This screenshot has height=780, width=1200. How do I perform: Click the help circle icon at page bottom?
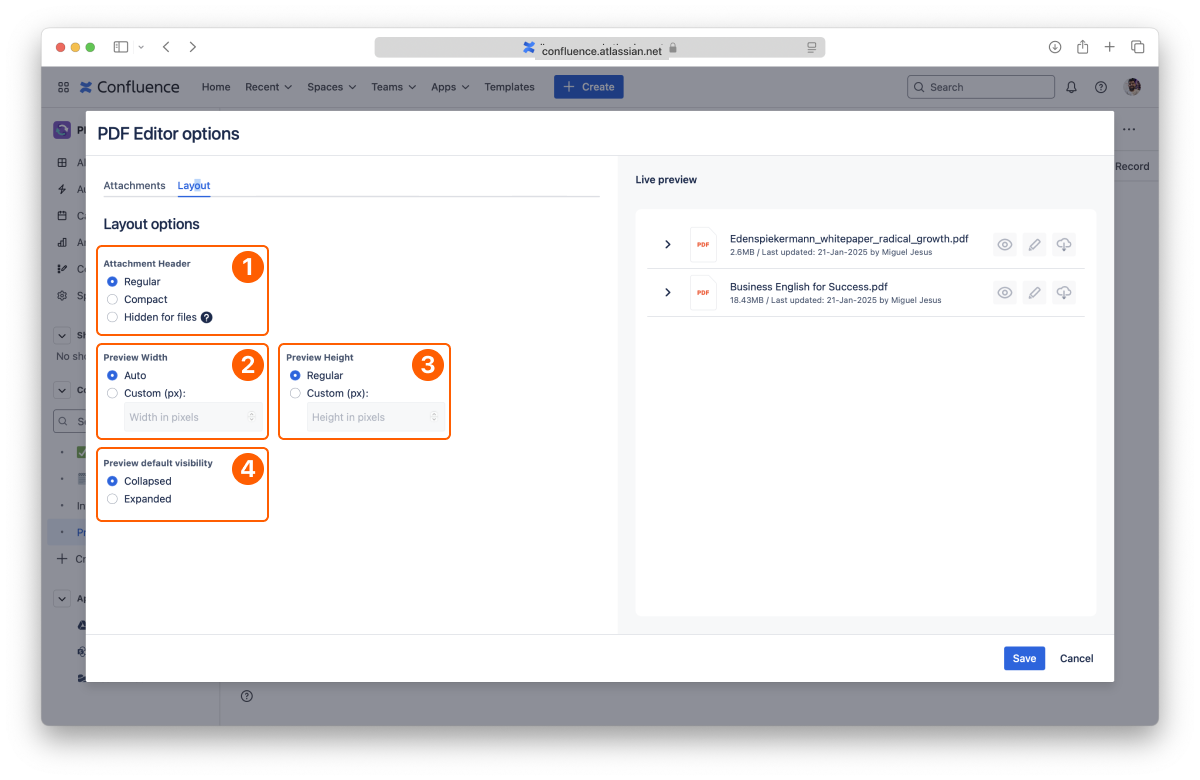click(247, 696)
